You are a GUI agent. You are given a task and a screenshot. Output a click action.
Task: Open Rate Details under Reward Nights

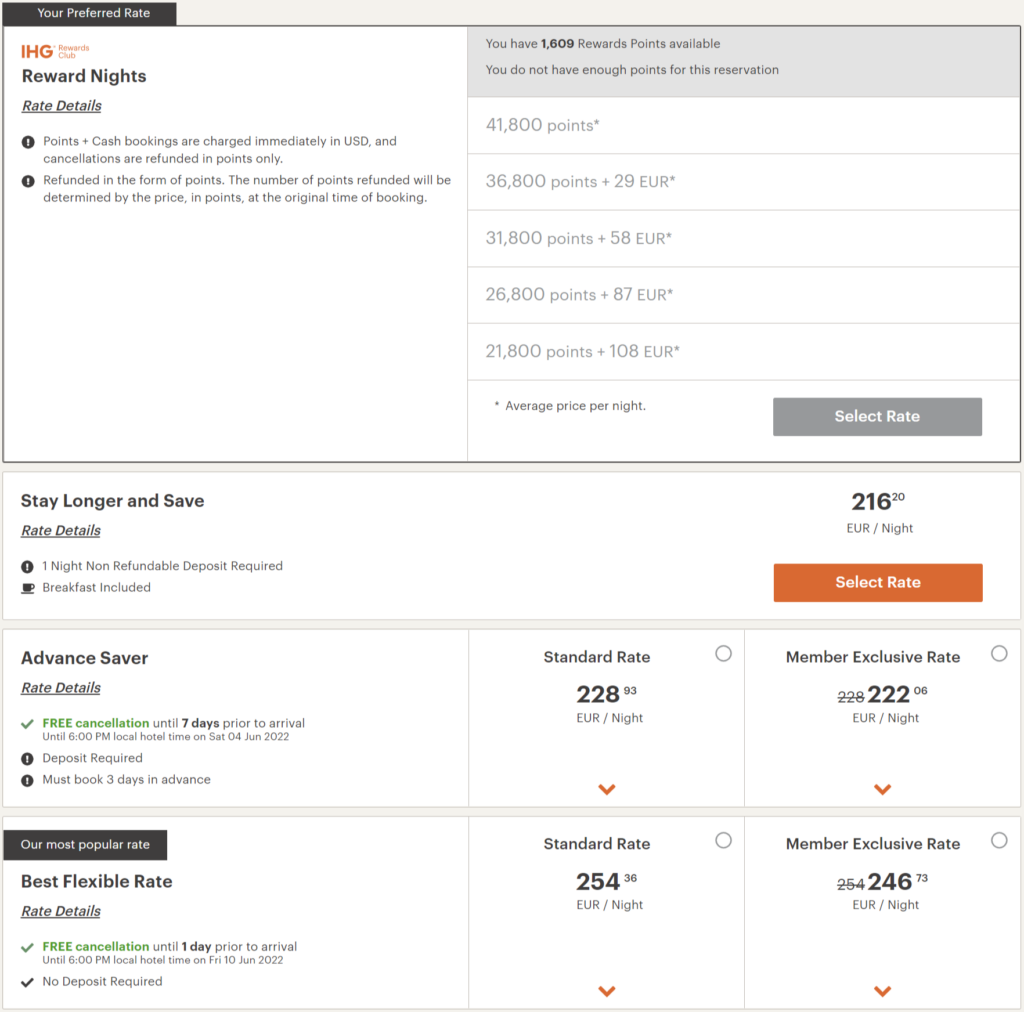pyautogui.click(x=61, y=106)
